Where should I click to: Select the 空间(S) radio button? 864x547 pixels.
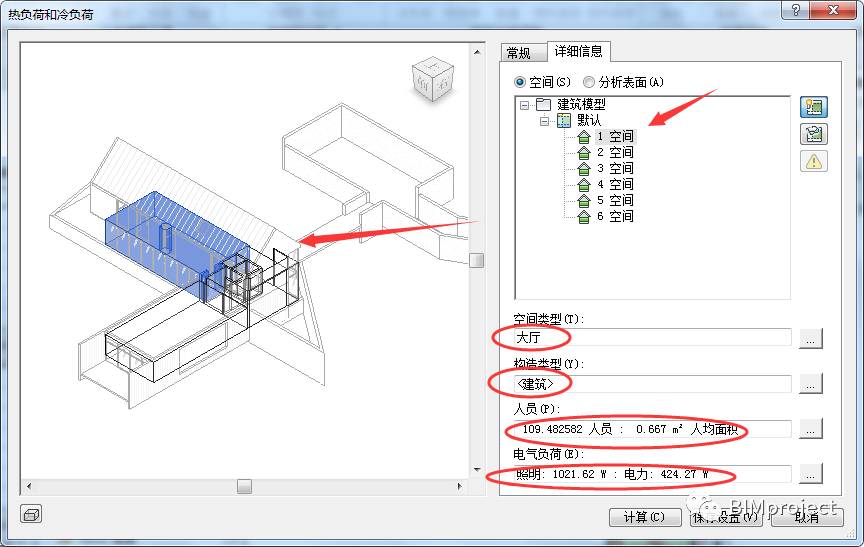click(x=519, y=82)
